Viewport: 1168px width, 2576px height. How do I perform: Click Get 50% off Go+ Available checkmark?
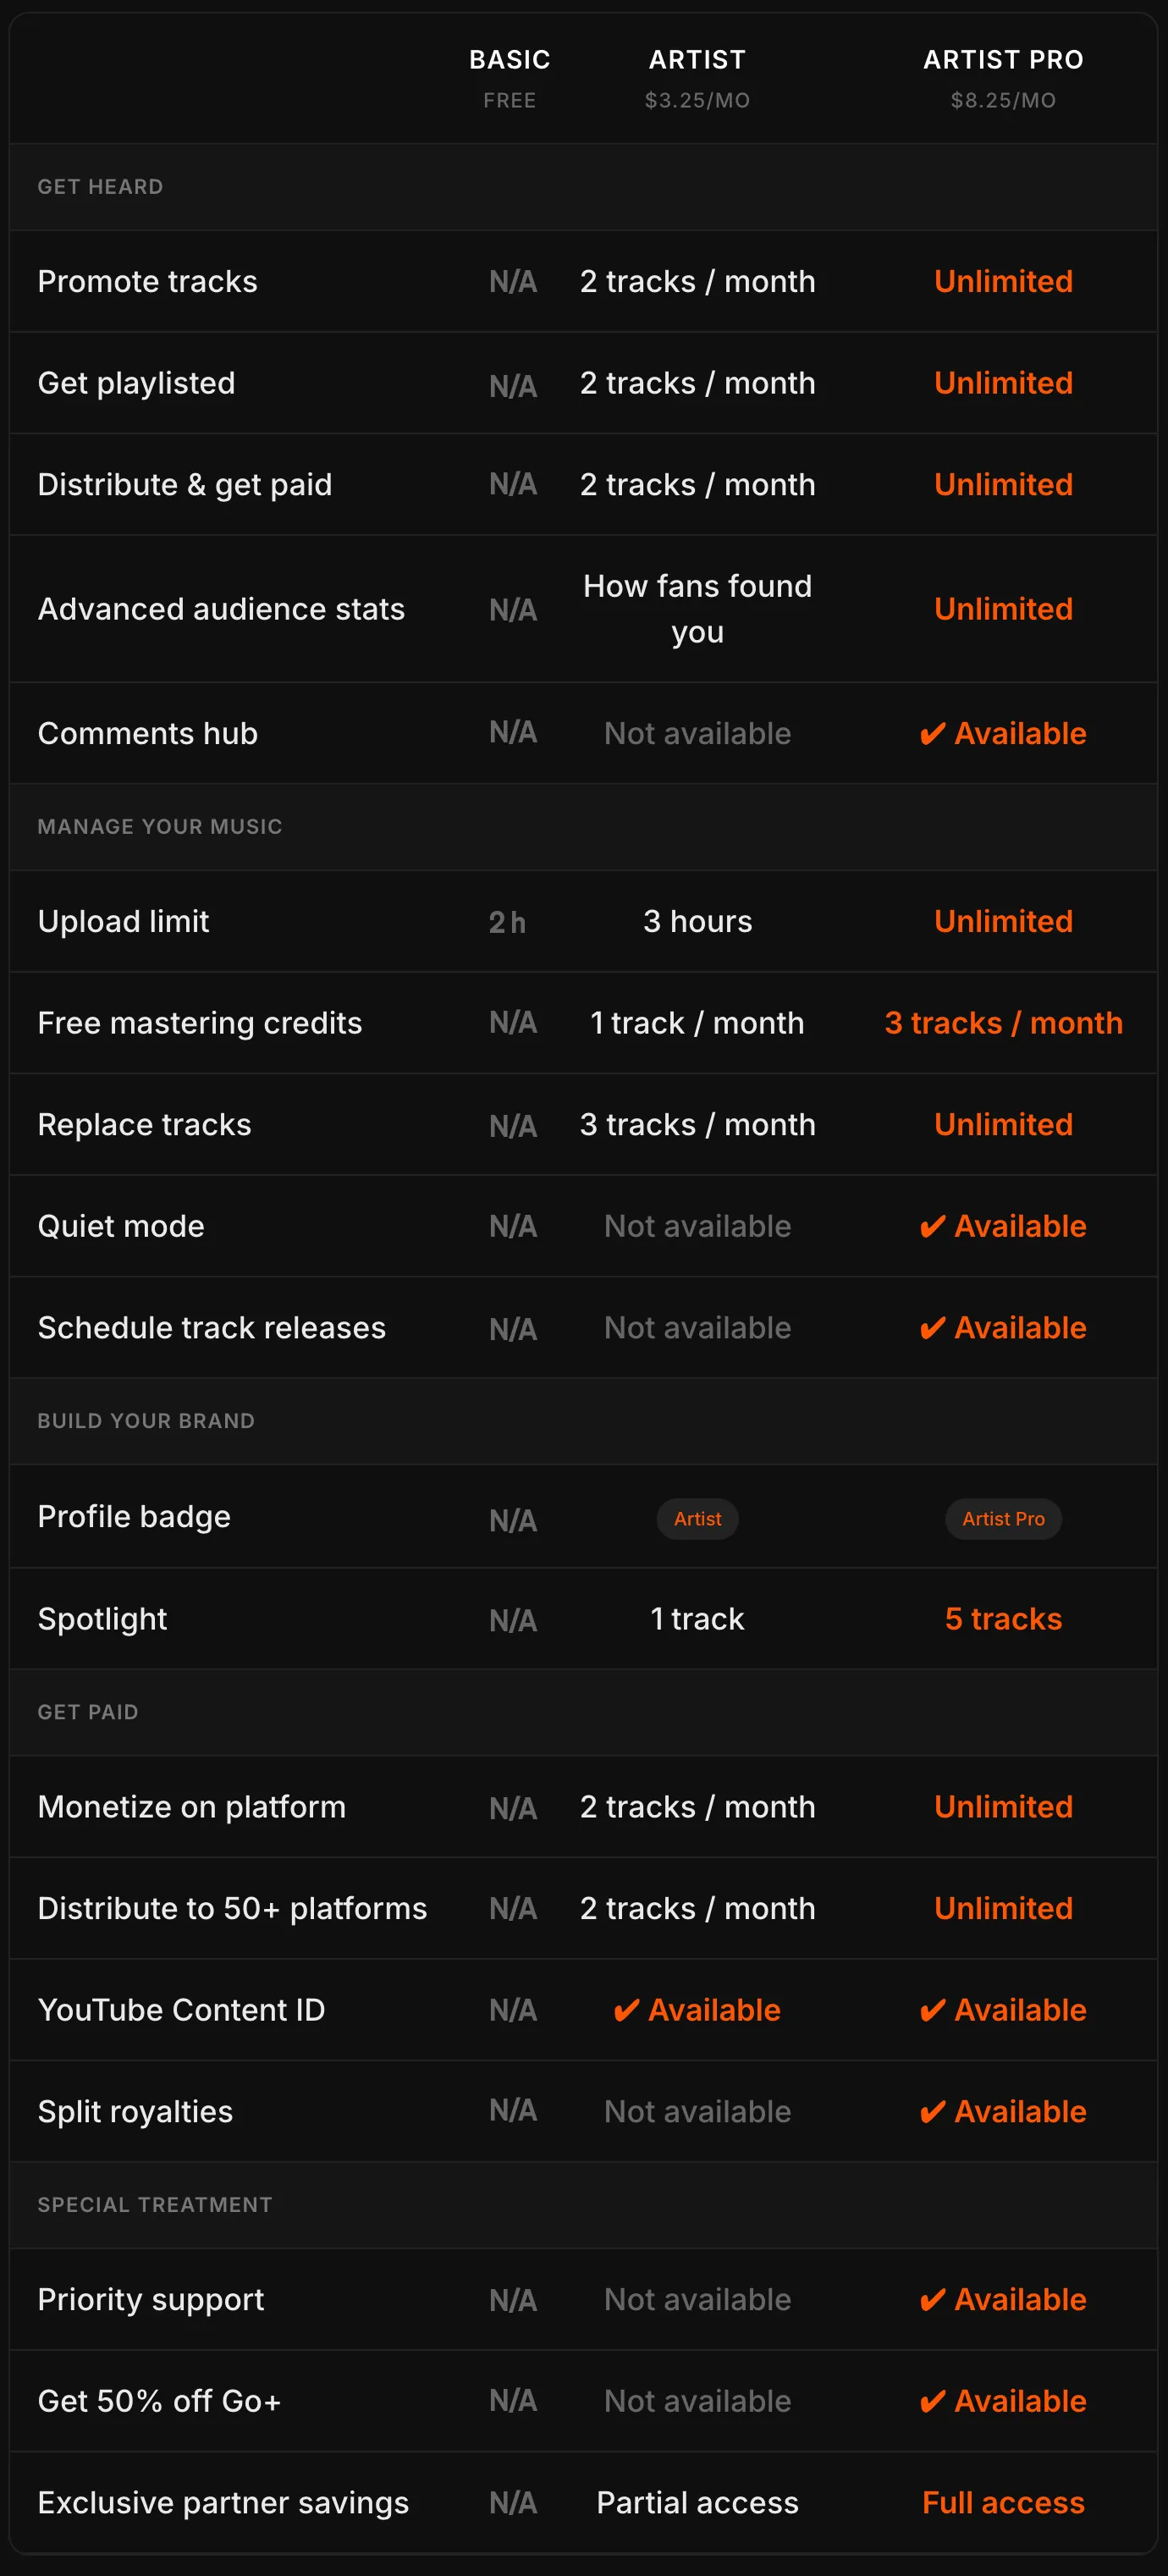(x=1003, y=2401)
